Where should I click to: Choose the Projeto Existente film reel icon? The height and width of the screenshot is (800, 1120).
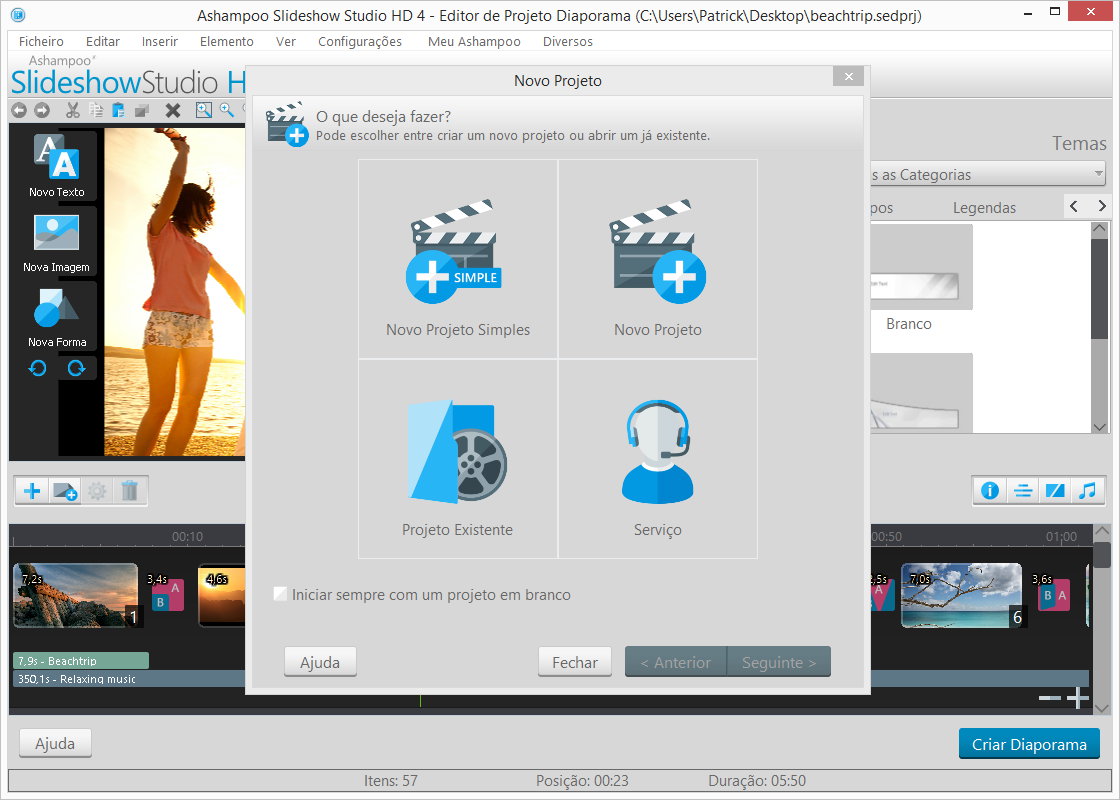tap(457, 453)
